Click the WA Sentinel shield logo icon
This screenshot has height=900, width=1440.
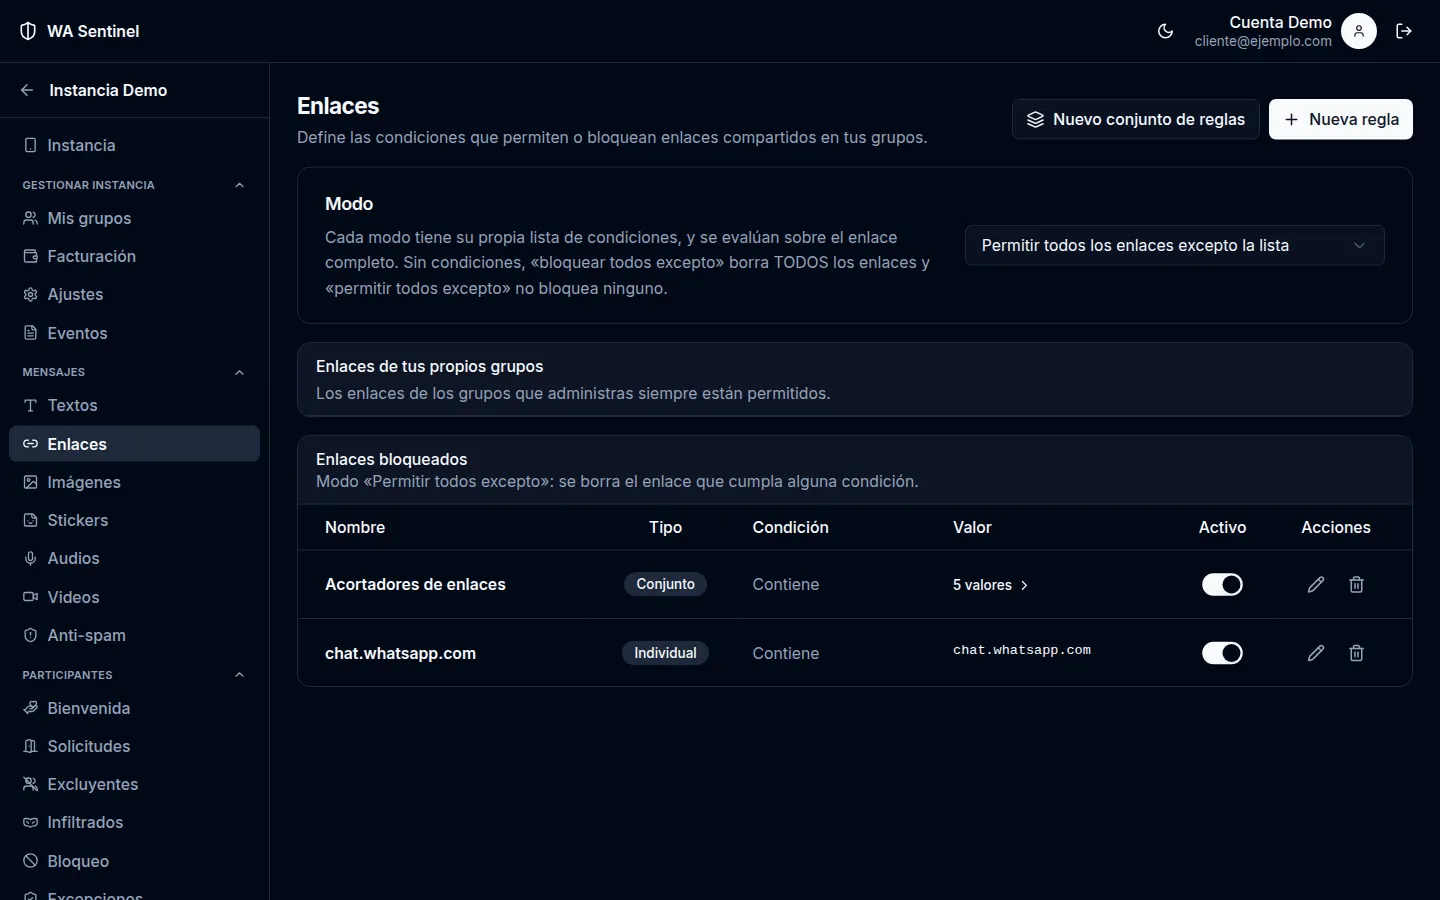pyautogui.click(x=28, y=31)
